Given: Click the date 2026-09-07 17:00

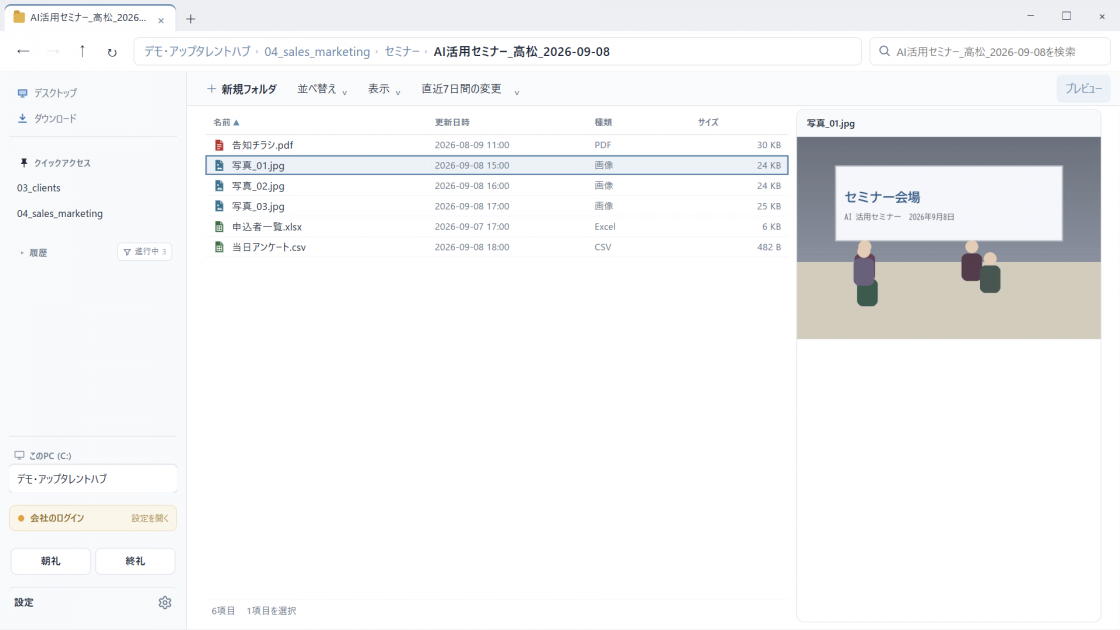Looking at the screenshot, I should [471, 226].
